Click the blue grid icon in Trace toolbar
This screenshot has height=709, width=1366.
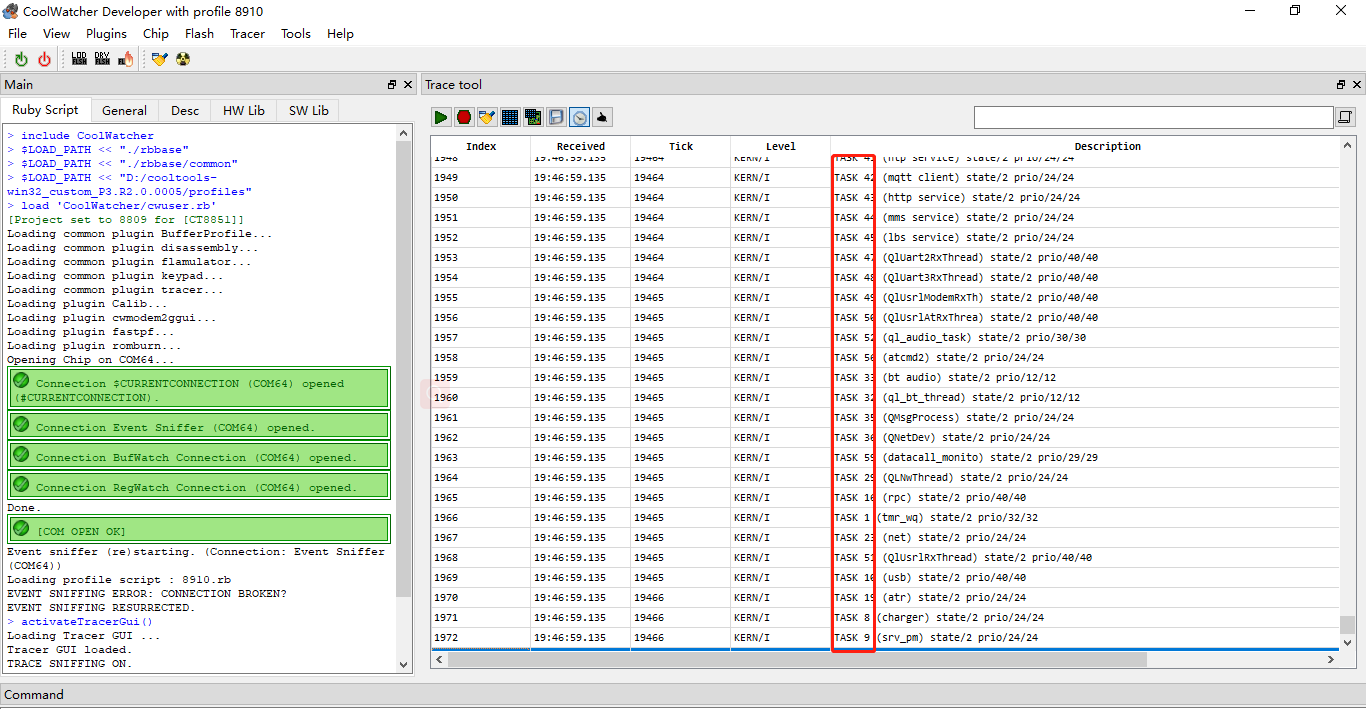pos(510,117)
